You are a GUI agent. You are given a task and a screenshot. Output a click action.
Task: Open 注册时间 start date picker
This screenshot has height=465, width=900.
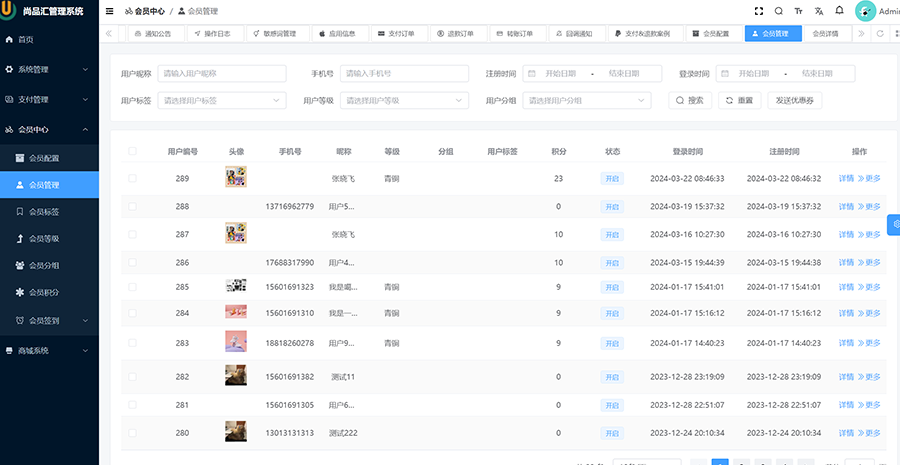tap(560, 73)
